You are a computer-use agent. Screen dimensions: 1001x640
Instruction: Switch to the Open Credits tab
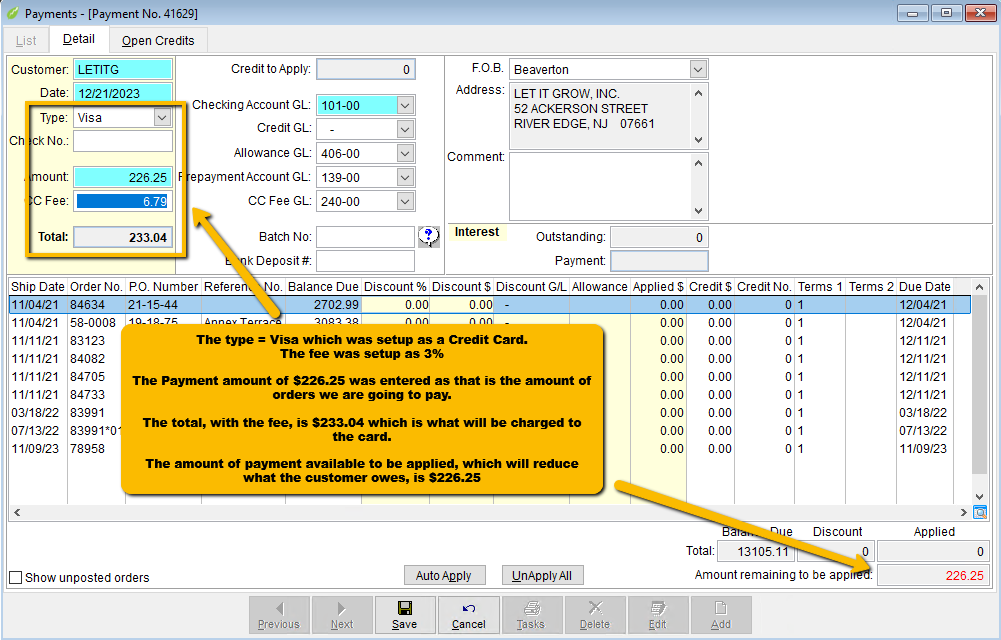pos(158,41)
